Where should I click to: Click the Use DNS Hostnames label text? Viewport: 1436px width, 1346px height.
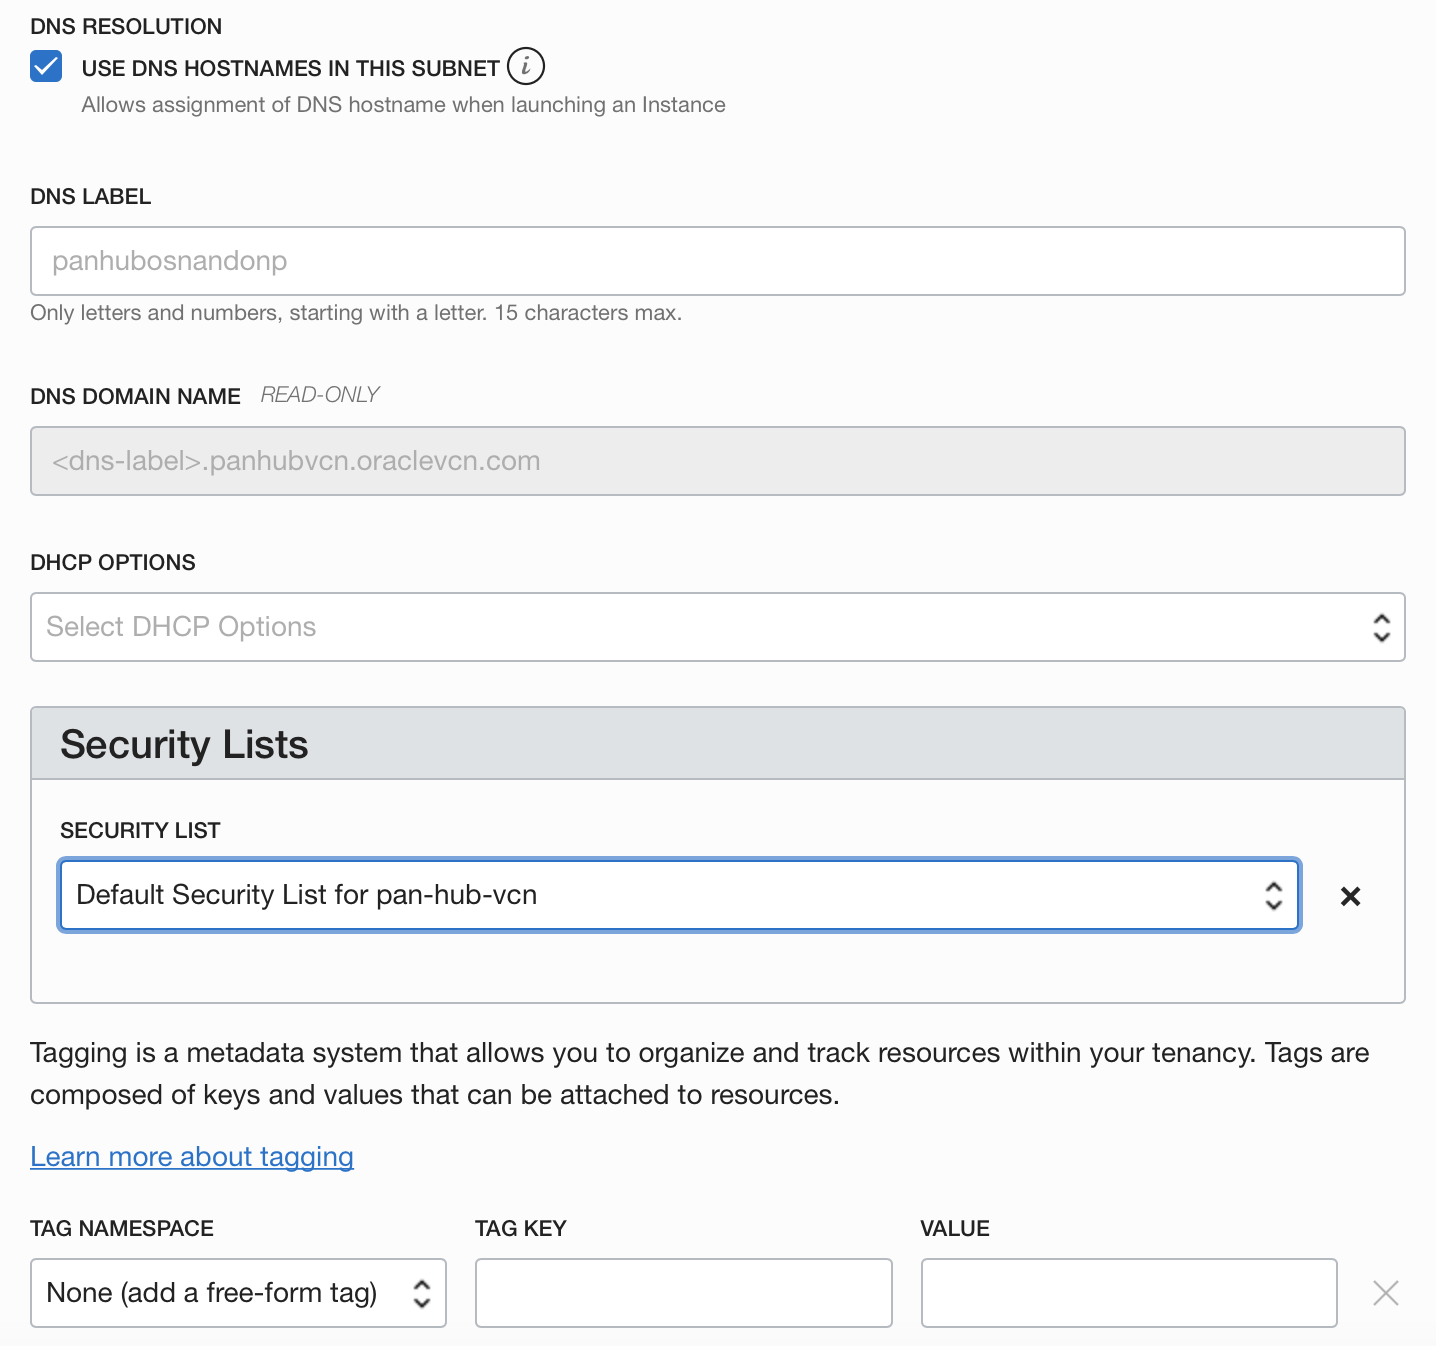pyautogui.click(x=290, y=68)
